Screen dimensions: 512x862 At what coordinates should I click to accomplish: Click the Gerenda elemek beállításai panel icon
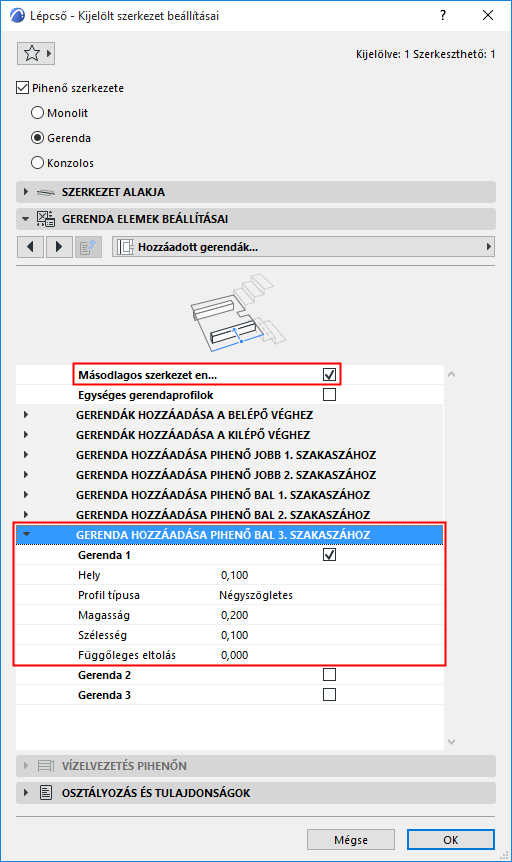pos(46,219)
